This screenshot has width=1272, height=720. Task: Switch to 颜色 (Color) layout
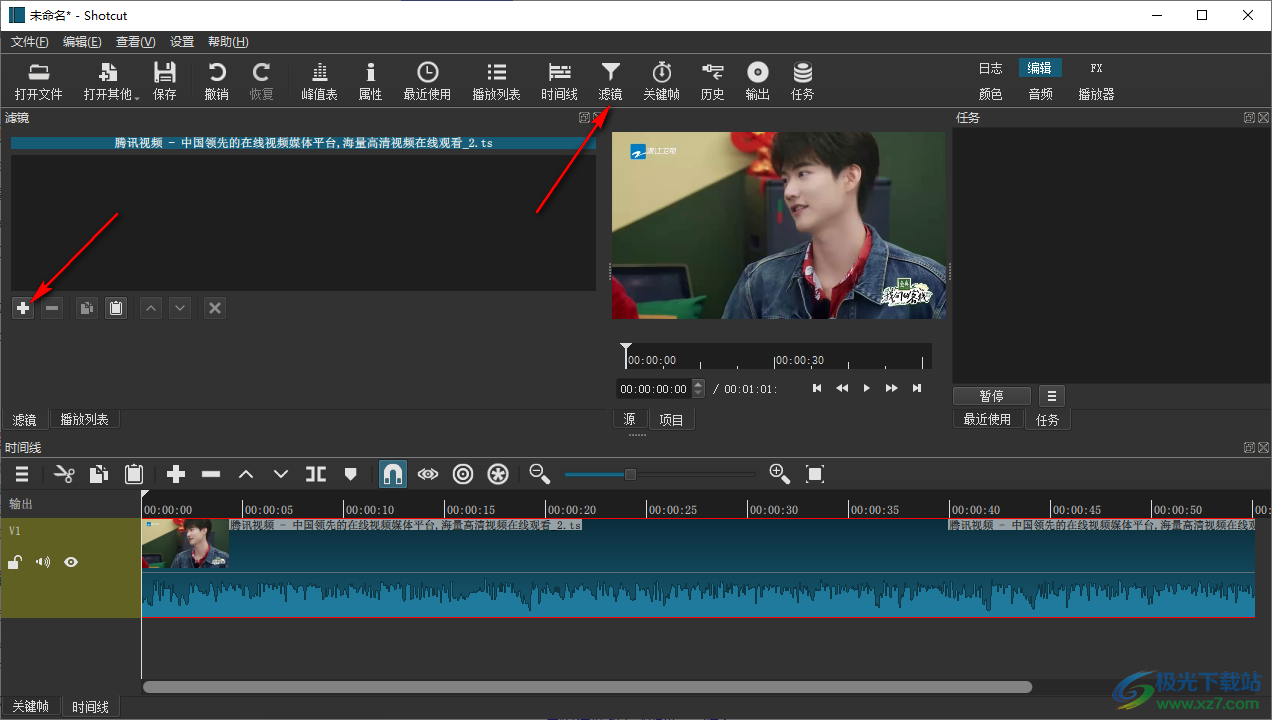click(x=990, y=94)
